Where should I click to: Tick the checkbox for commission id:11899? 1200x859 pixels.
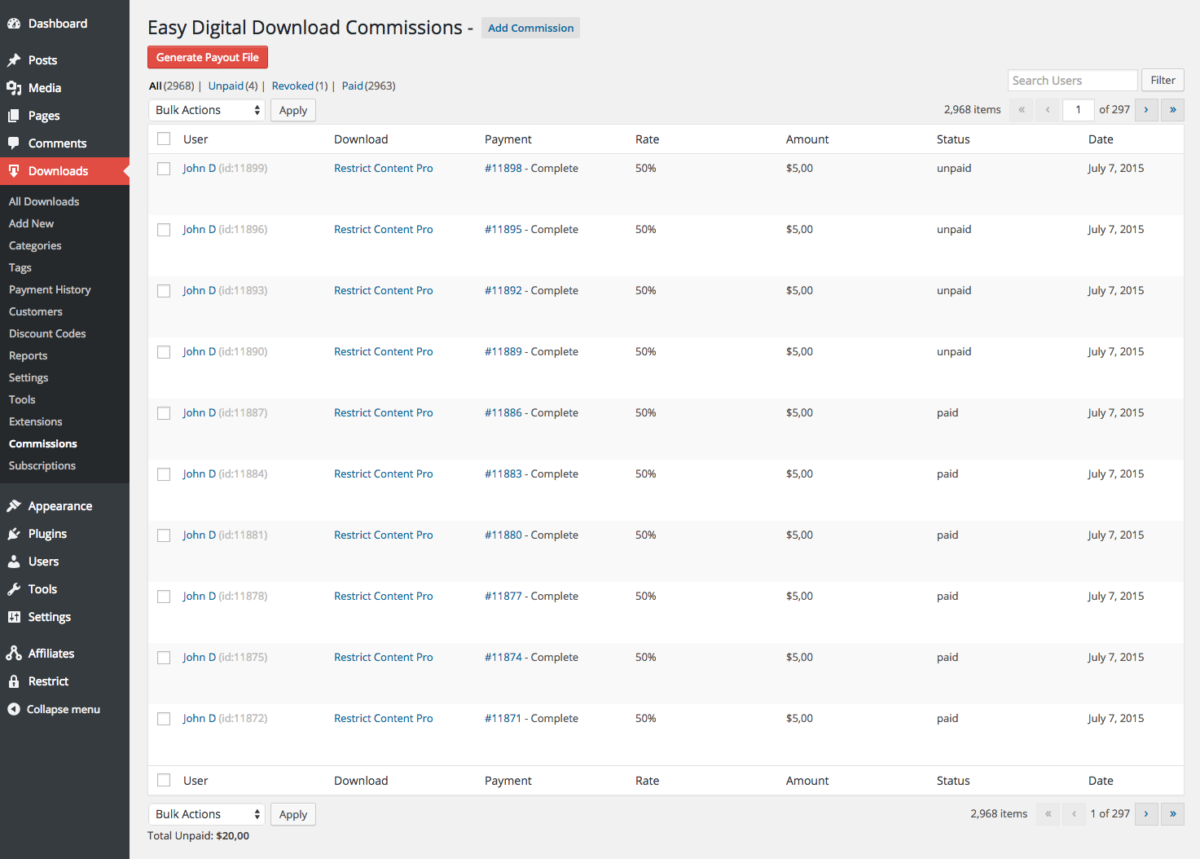click(164, 169)
